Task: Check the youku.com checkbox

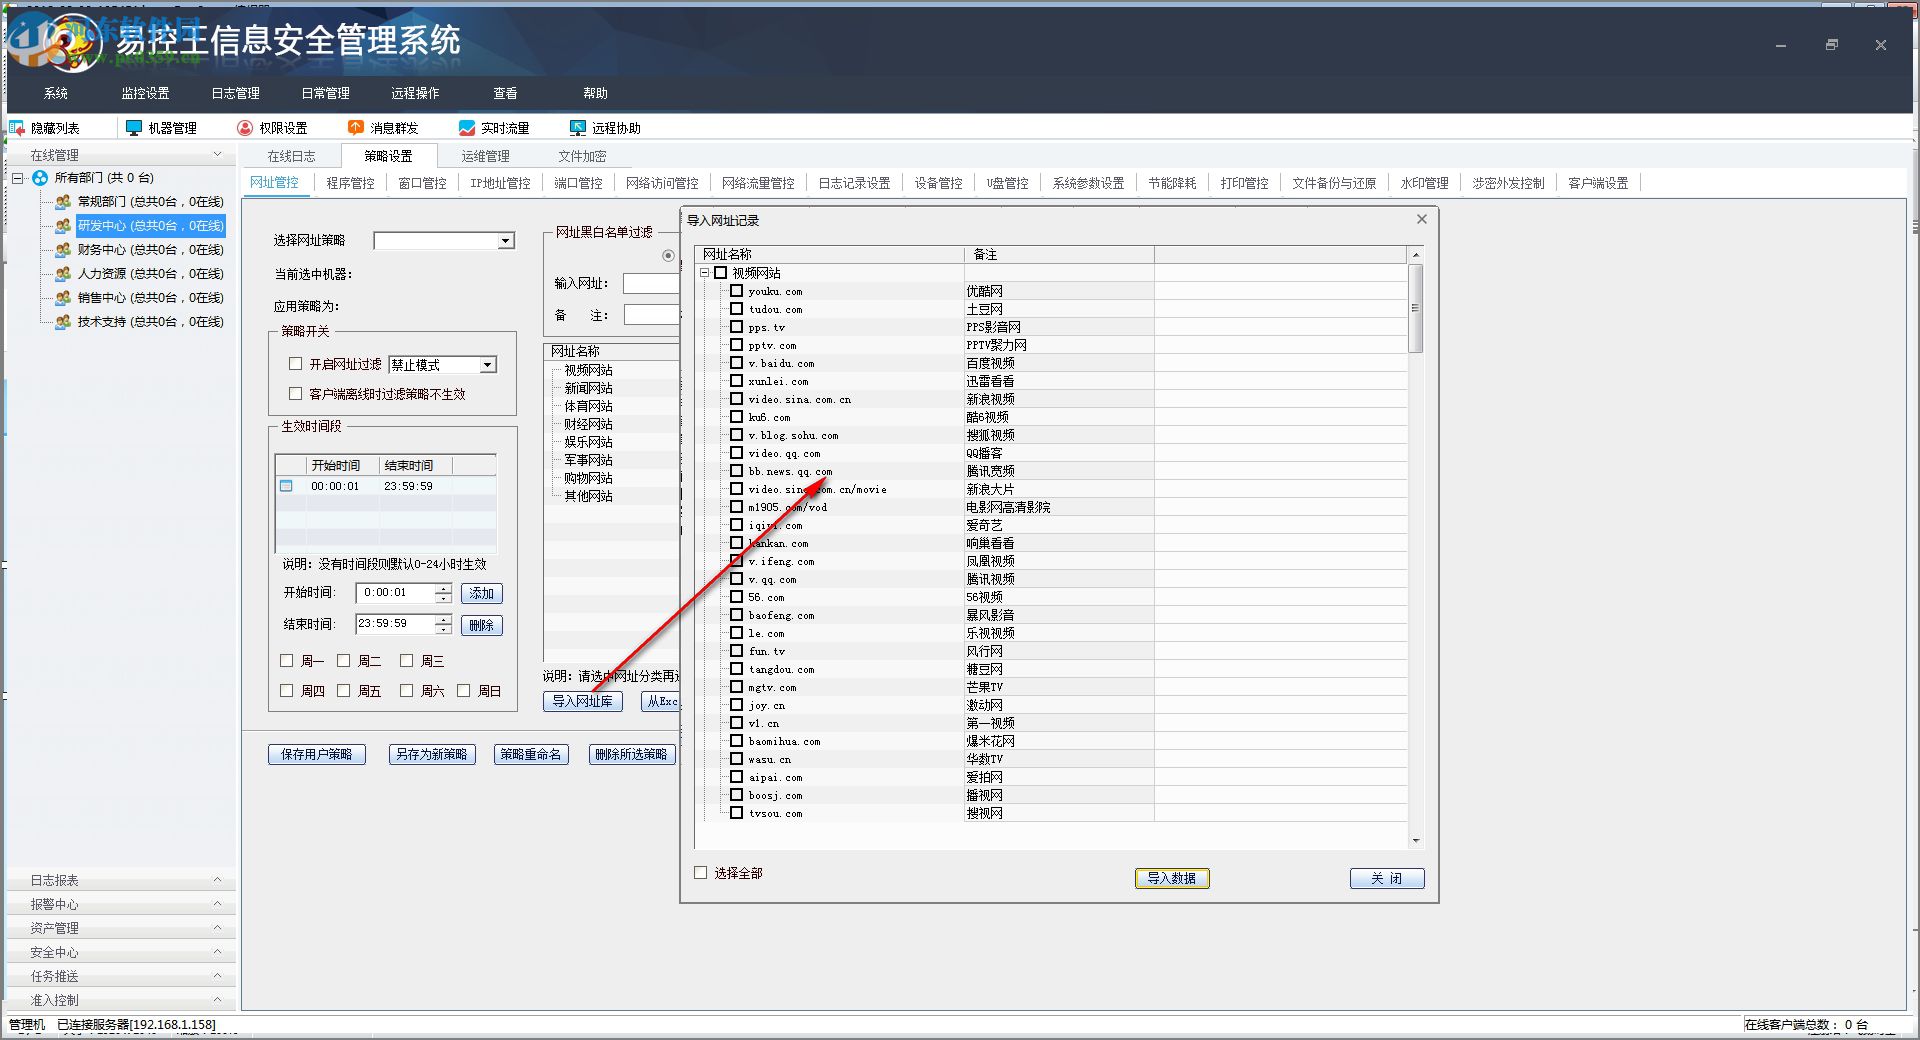Action: point(737,291)
